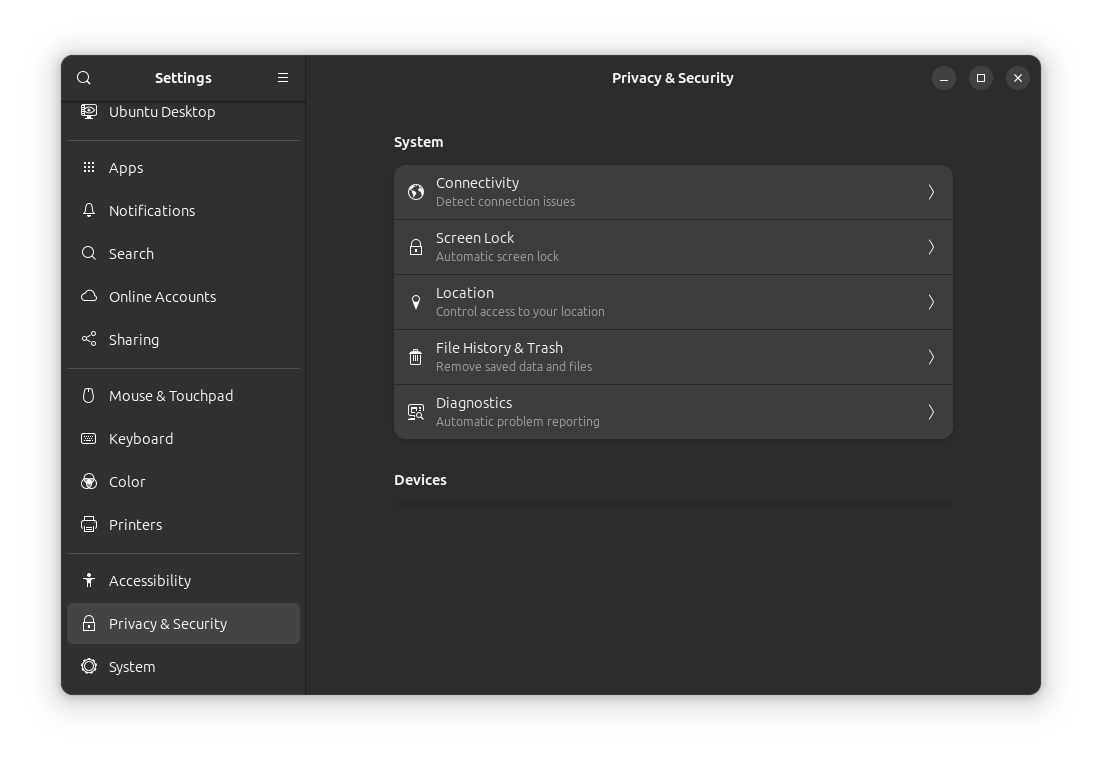Open Online Accounts via its cloud icon
Image resolution: width=1102 pixels, height=762 pixels.
pos(88,296)
